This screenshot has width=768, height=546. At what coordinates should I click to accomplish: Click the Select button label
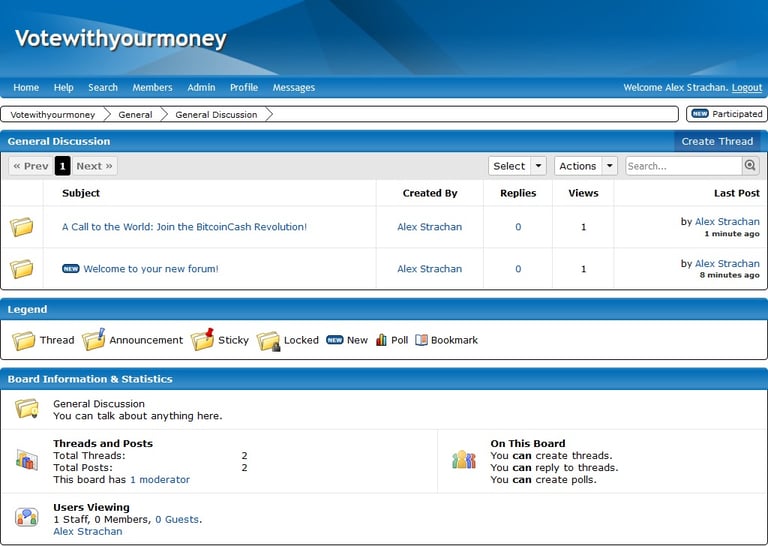(x=509, y=166)
